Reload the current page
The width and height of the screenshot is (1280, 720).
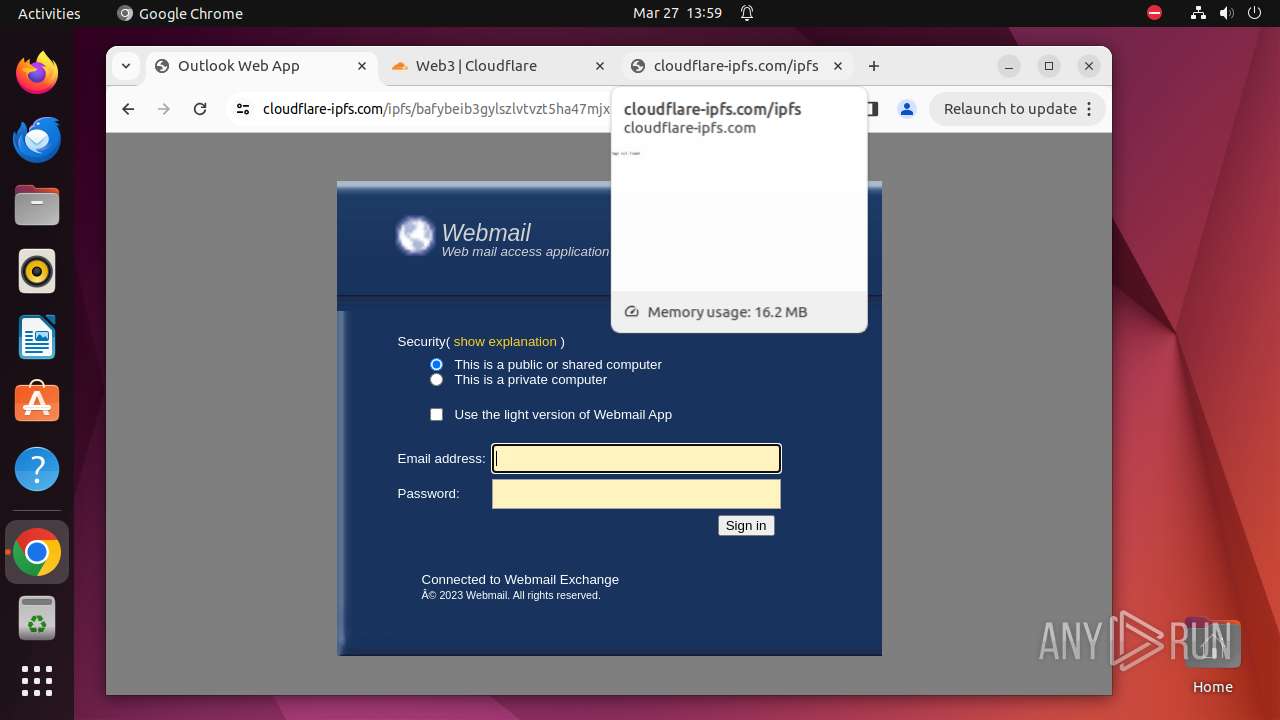coord(200,109)
